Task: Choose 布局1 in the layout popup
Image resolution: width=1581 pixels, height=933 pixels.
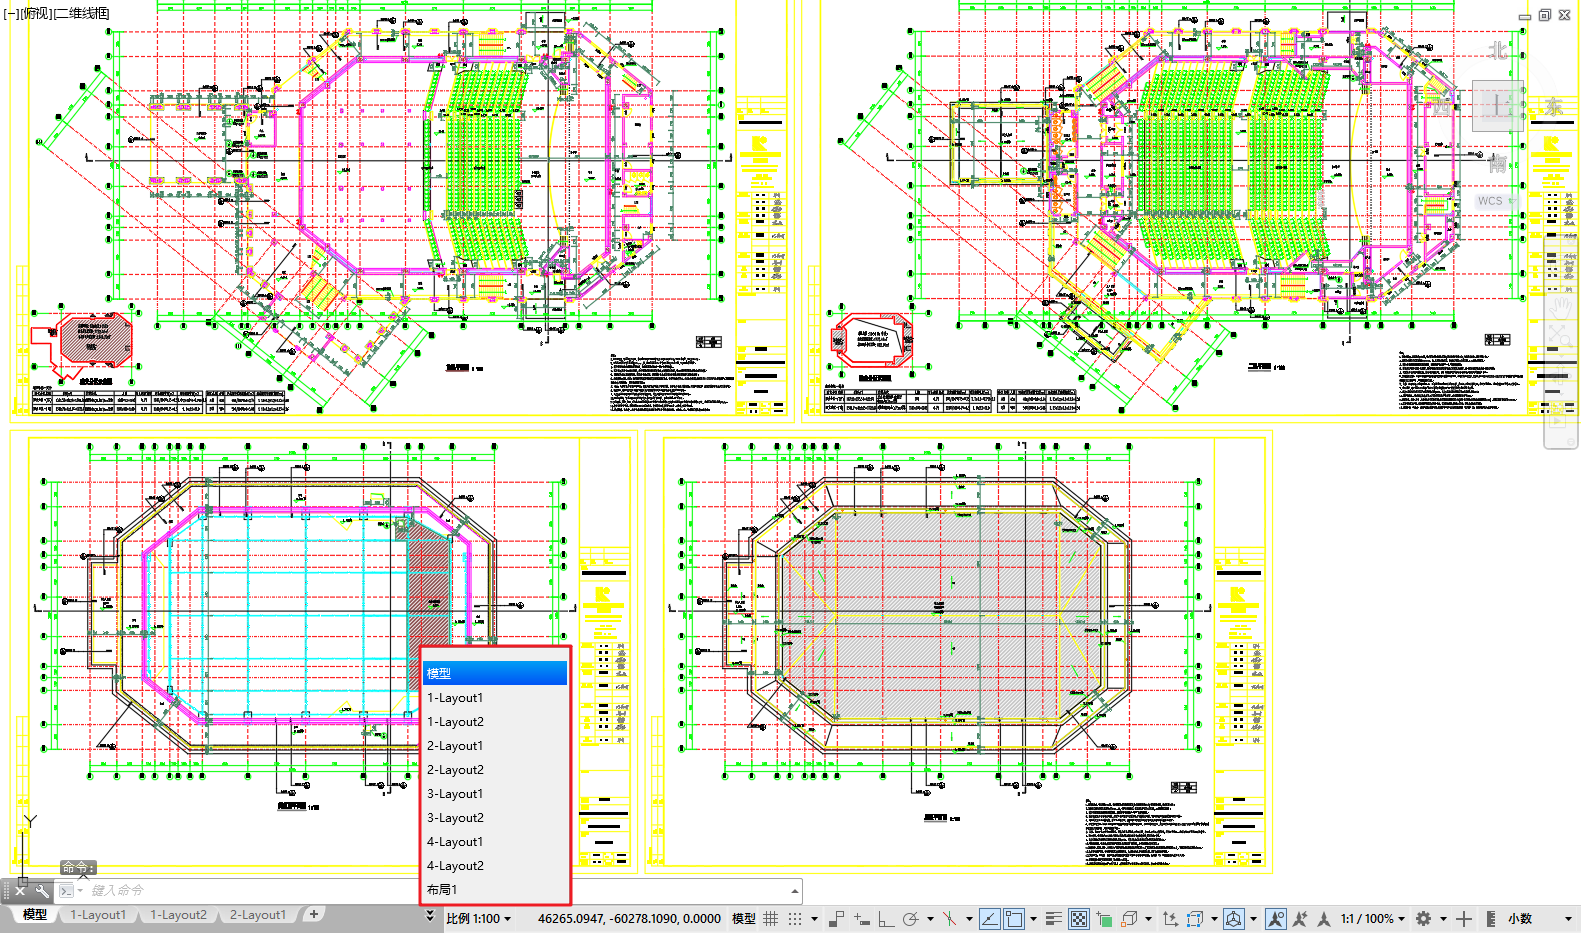Action: pyautogui.click(x=442, y=890)
